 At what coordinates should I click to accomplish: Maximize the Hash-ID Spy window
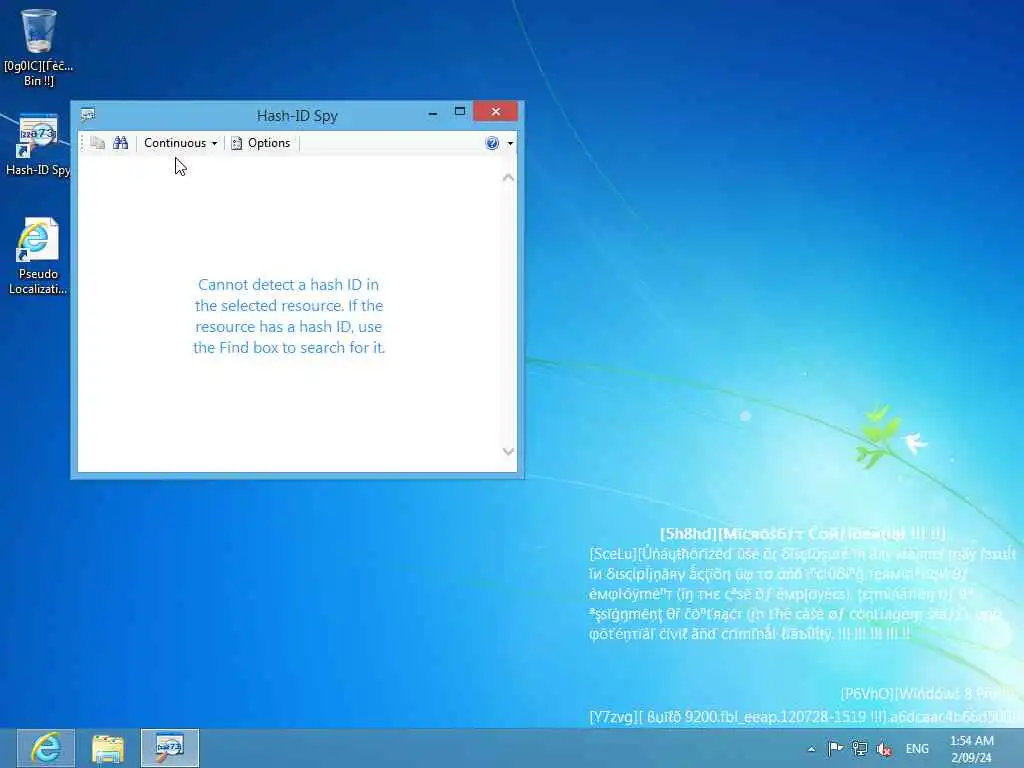coord(460,112)
